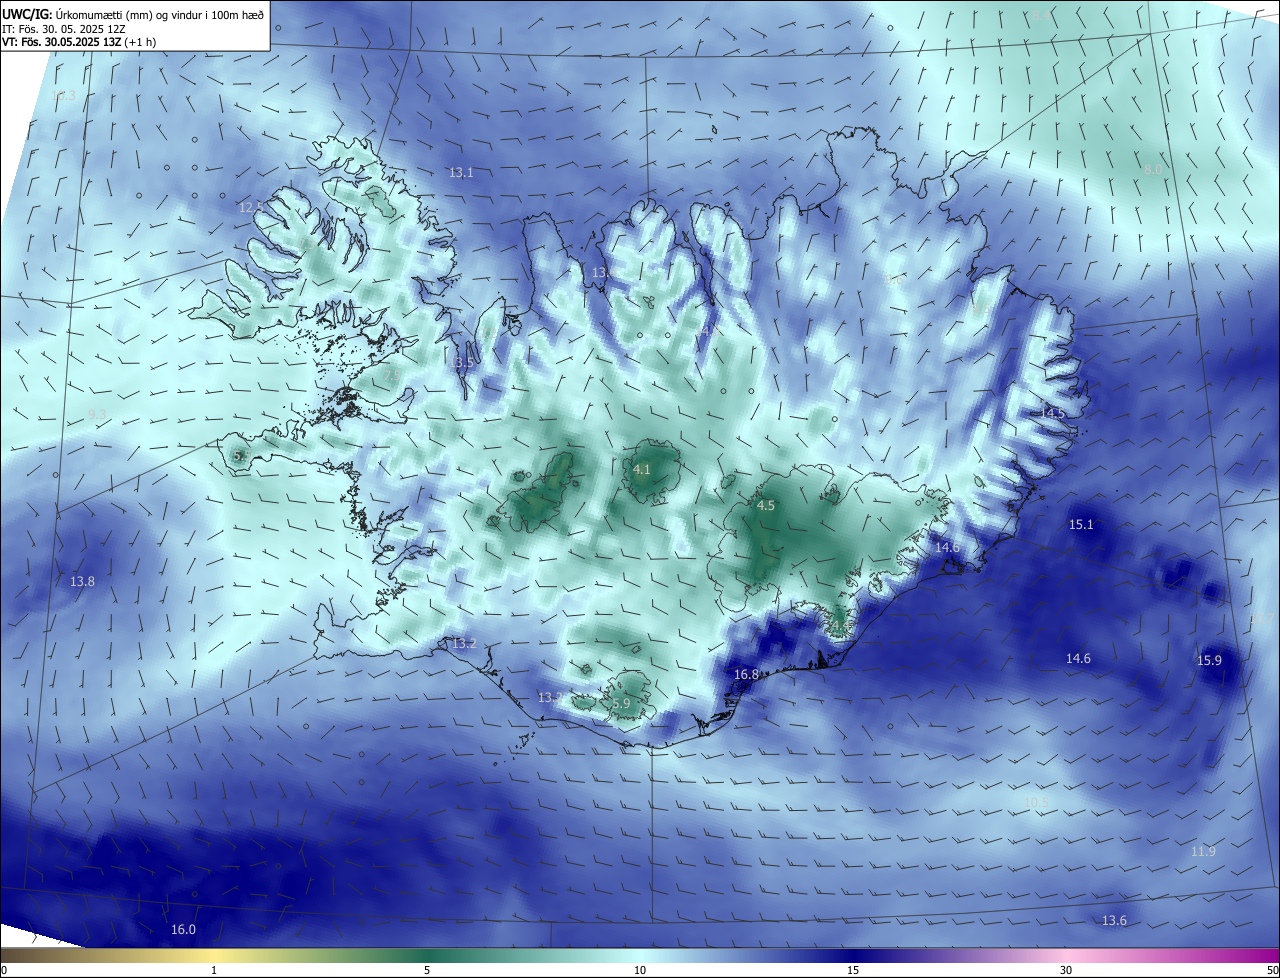
Task: Click the 11.9 value on the map
Action: [1204, 852]
